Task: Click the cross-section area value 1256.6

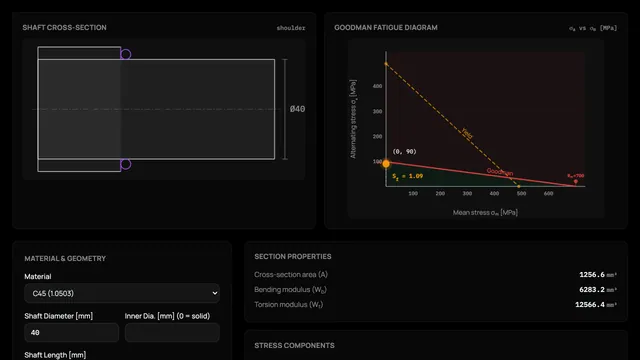Action: (592, 275)
